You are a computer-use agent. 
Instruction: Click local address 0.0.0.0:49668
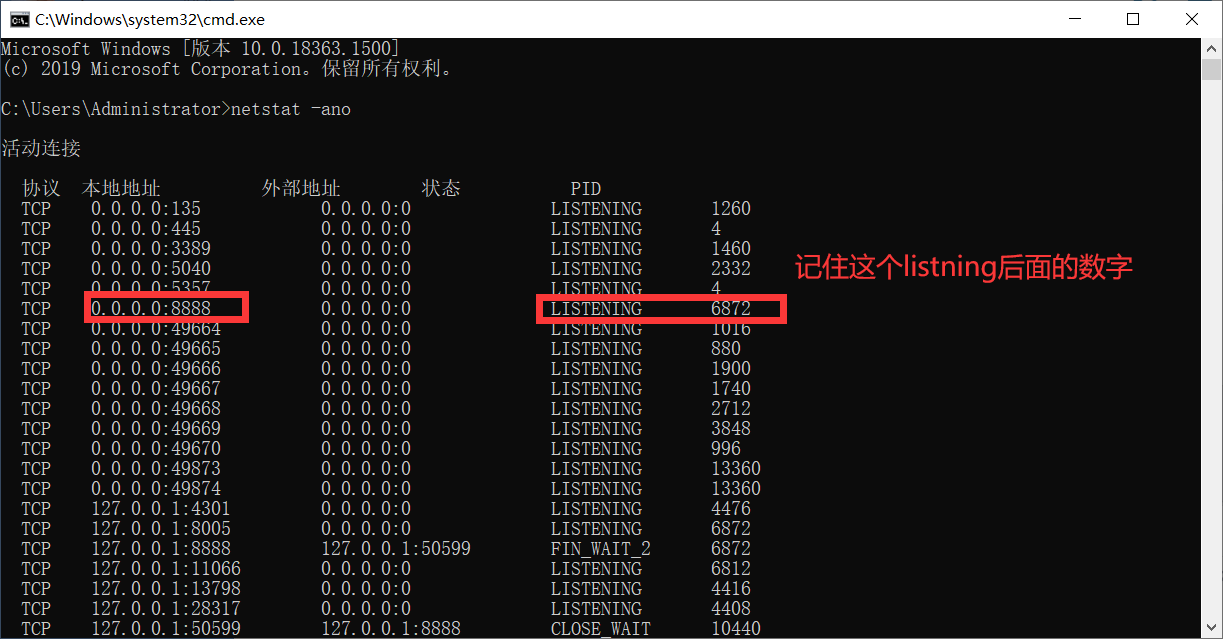(x=156, y=409)
